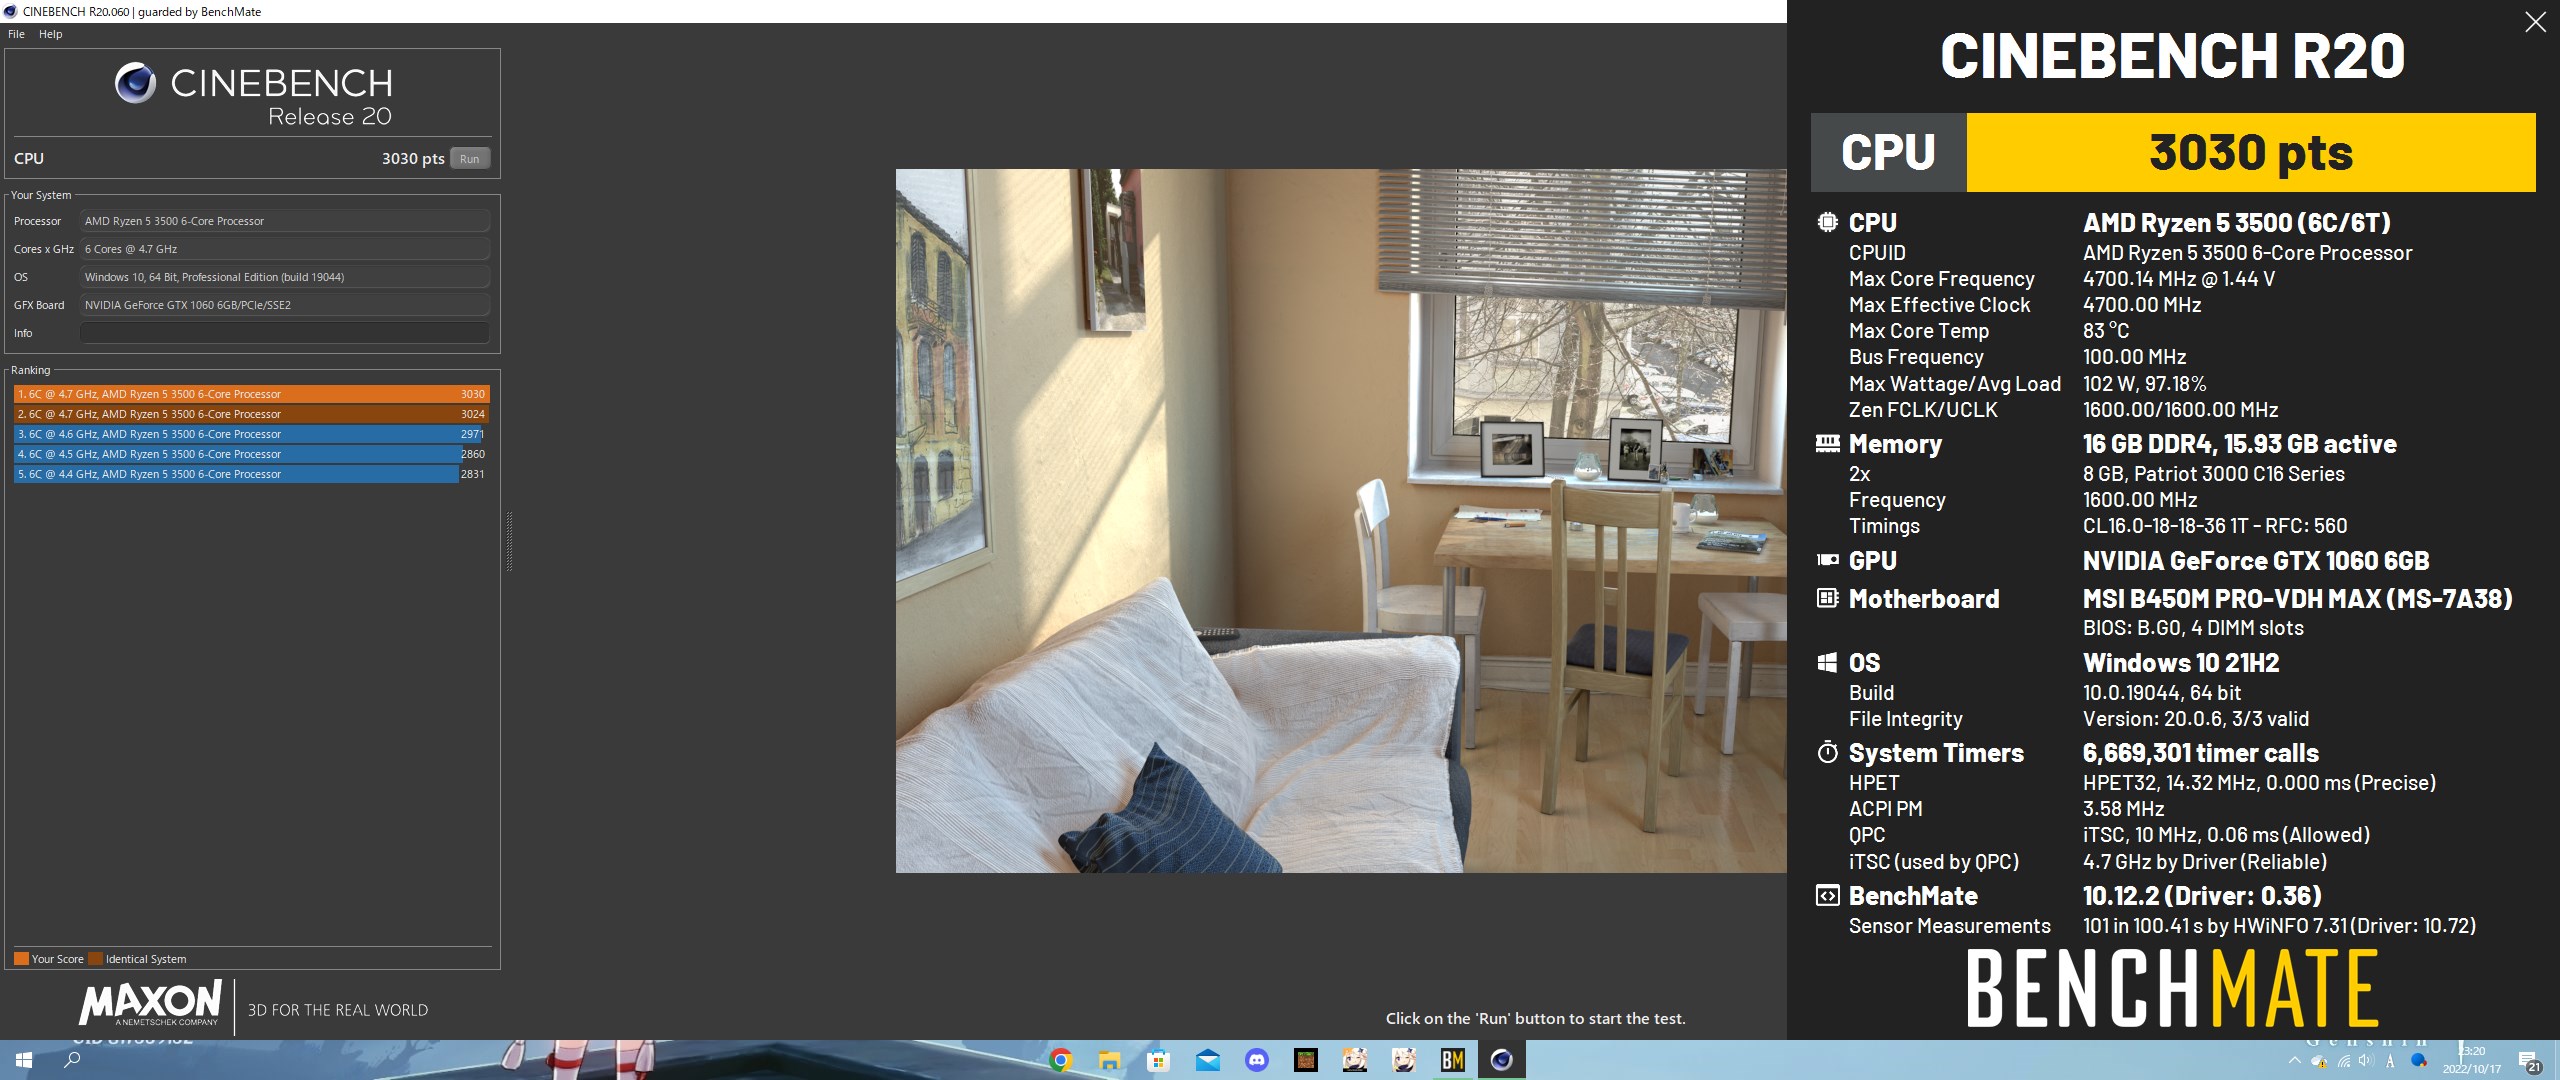Click the Run button next to CPU score
The height and width of the screenshot is (1080, 2560).
point(470,158)
